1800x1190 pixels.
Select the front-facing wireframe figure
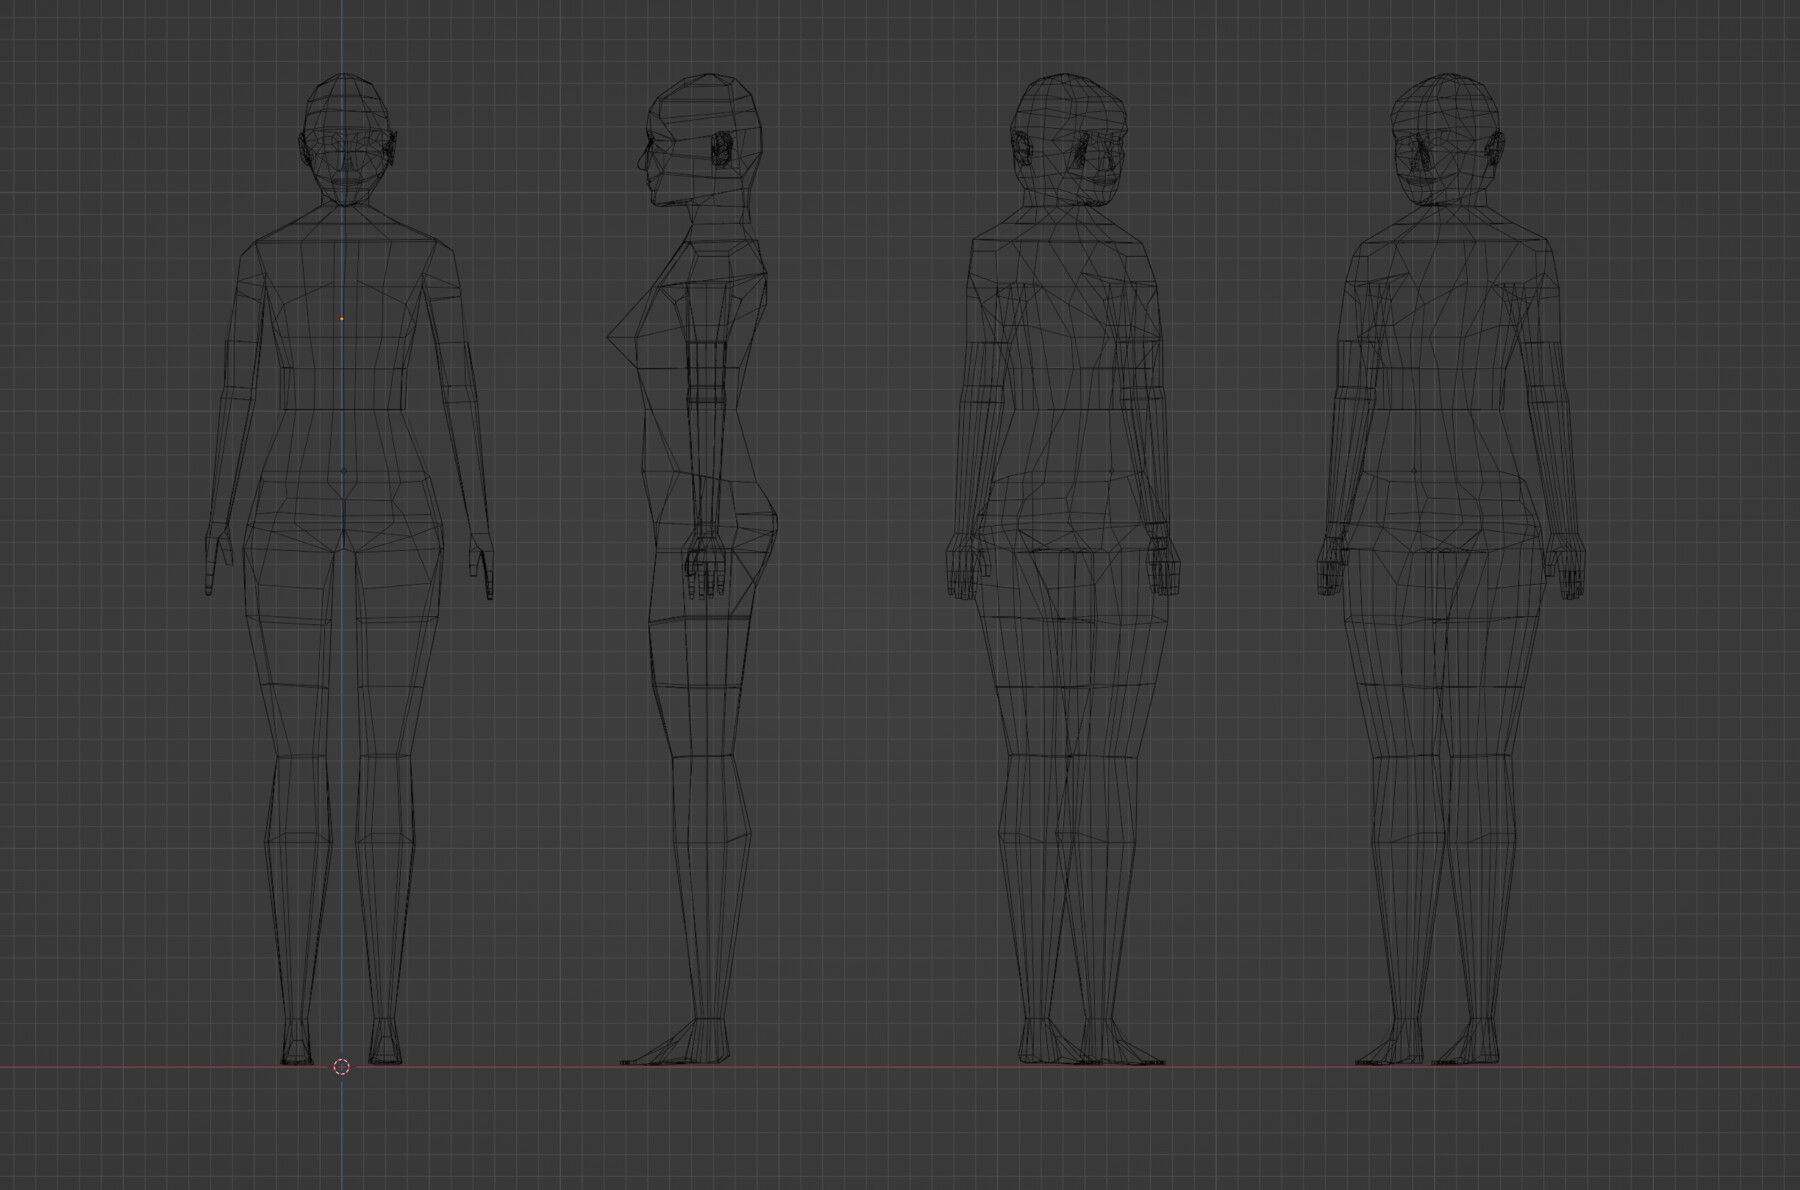click(349, 569)
